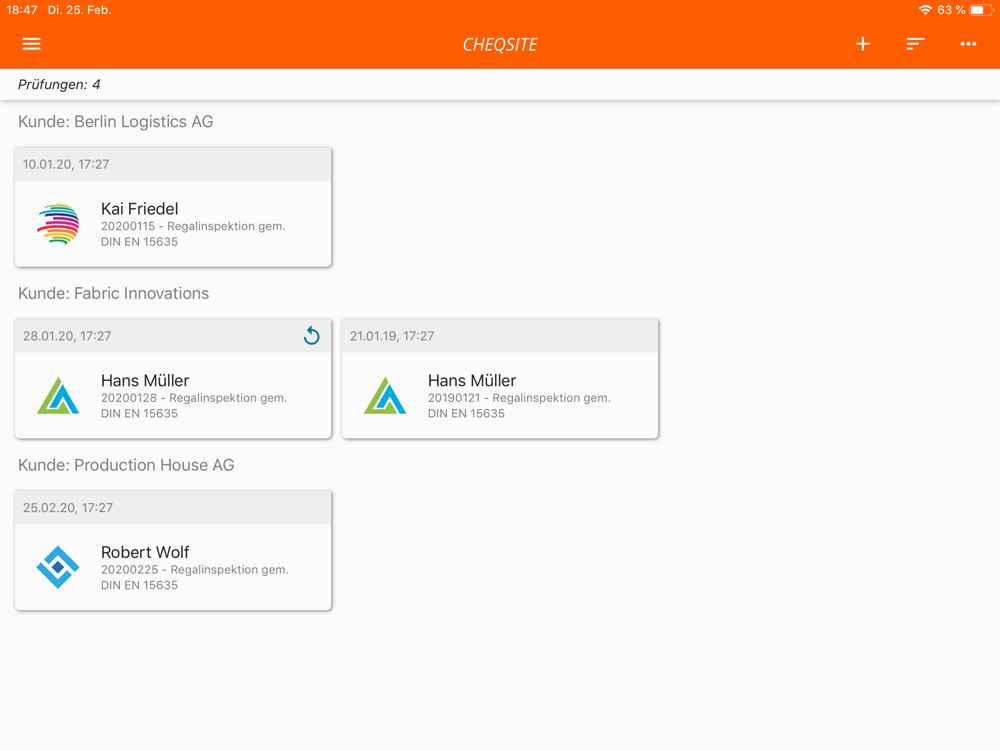The width and height of the screenshot is (1000, 750).
Task: Tap the battery indicator icon
Action: (x=982, y=10)
